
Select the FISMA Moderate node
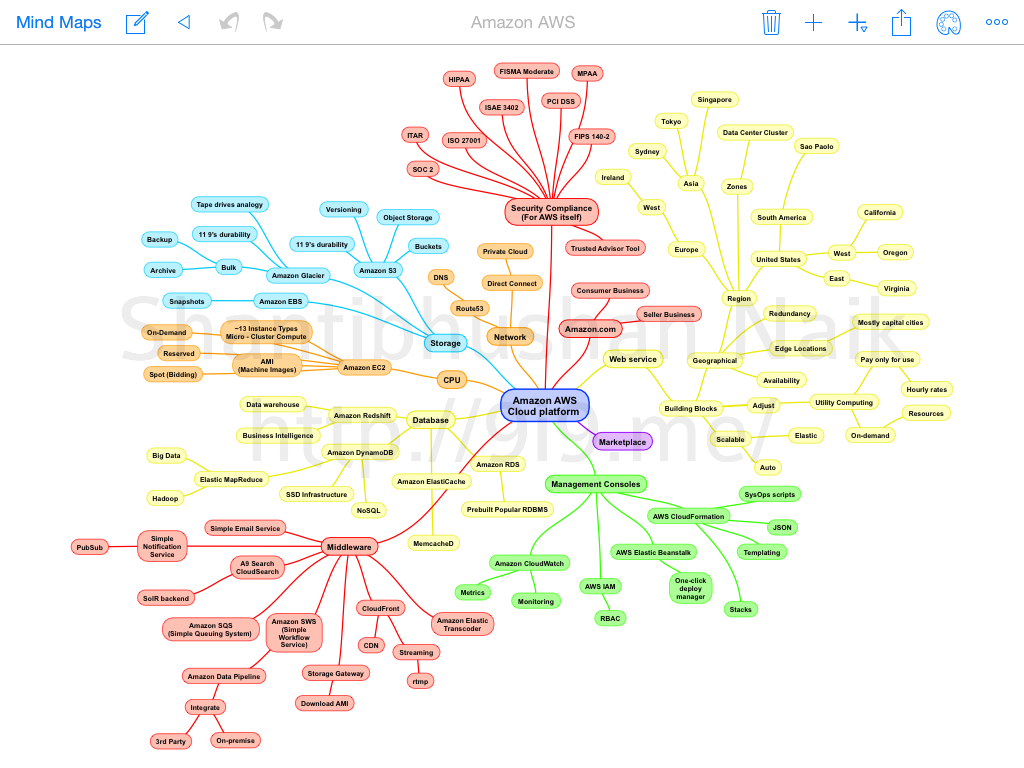pos(526,72)
